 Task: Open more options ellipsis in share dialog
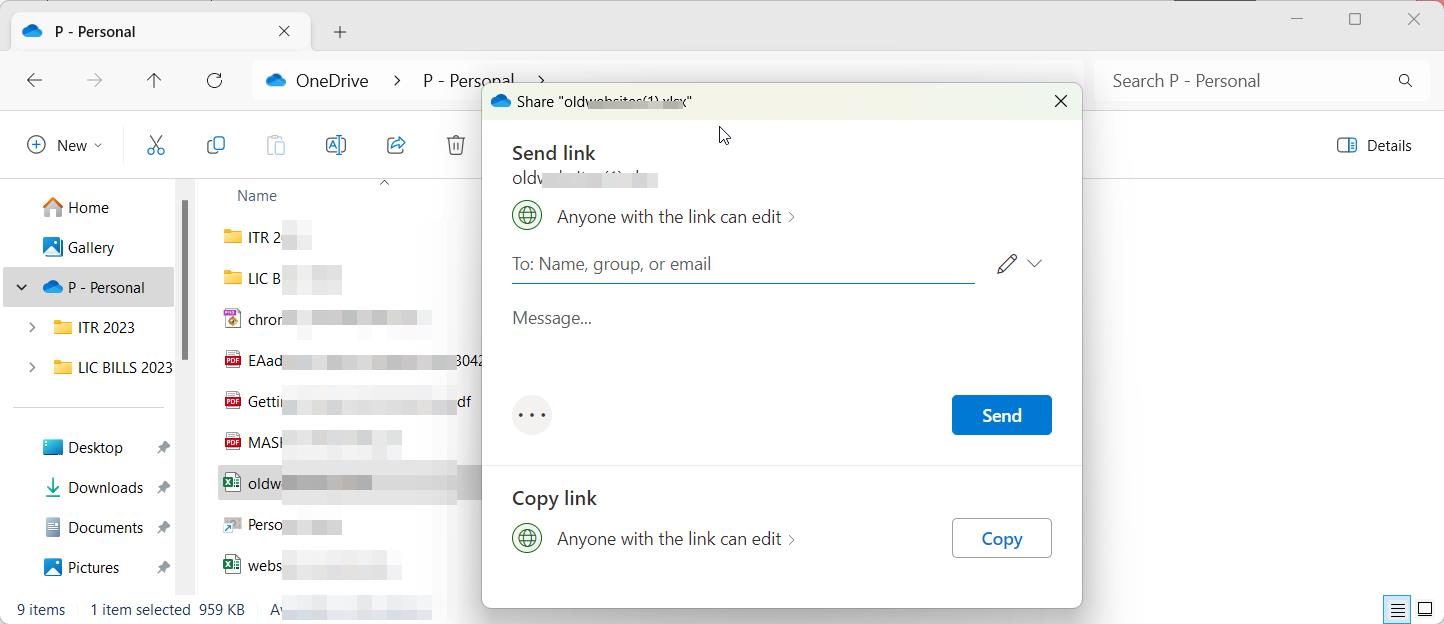(x=532, y=415)
